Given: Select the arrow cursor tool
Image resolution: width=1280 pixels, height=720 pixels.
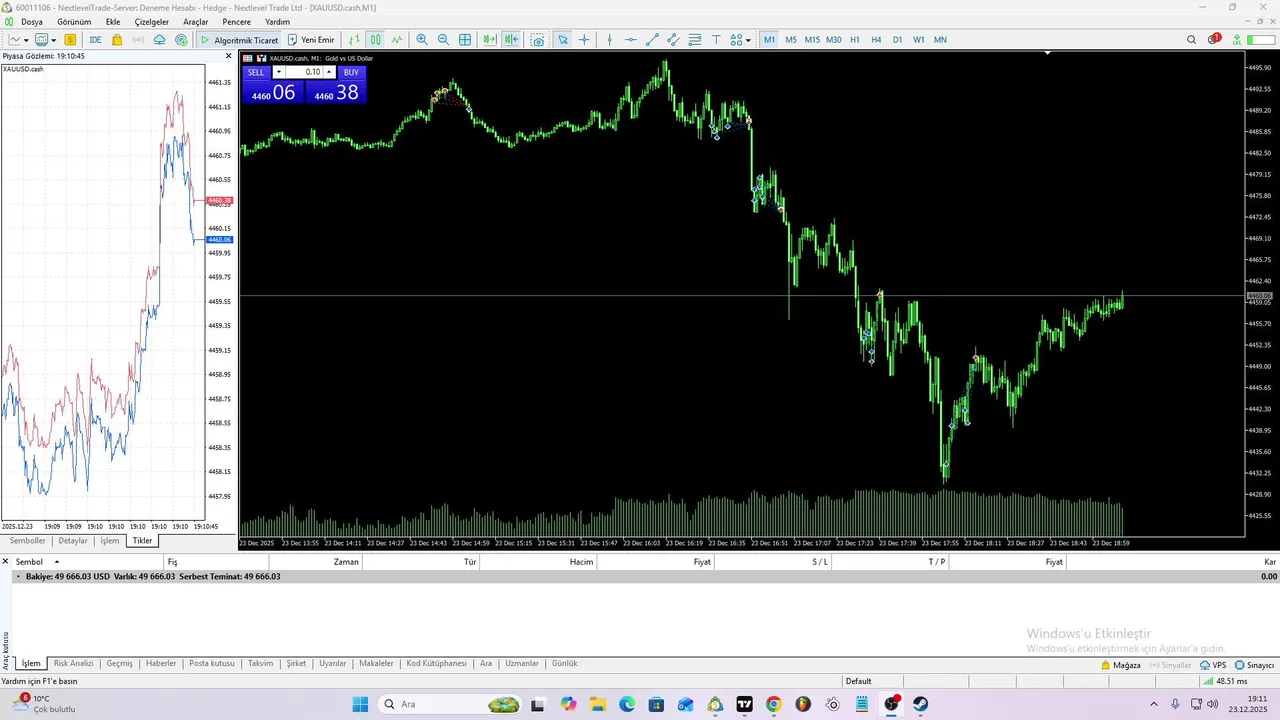Looking at the screenshot, I should pyautogui.click(x=563, y=40).
